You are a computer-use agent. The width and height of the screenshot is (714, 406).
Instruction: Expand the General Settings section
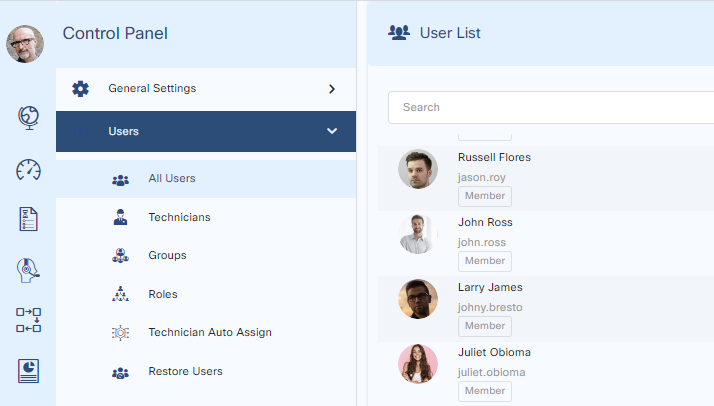pos(331,89)
